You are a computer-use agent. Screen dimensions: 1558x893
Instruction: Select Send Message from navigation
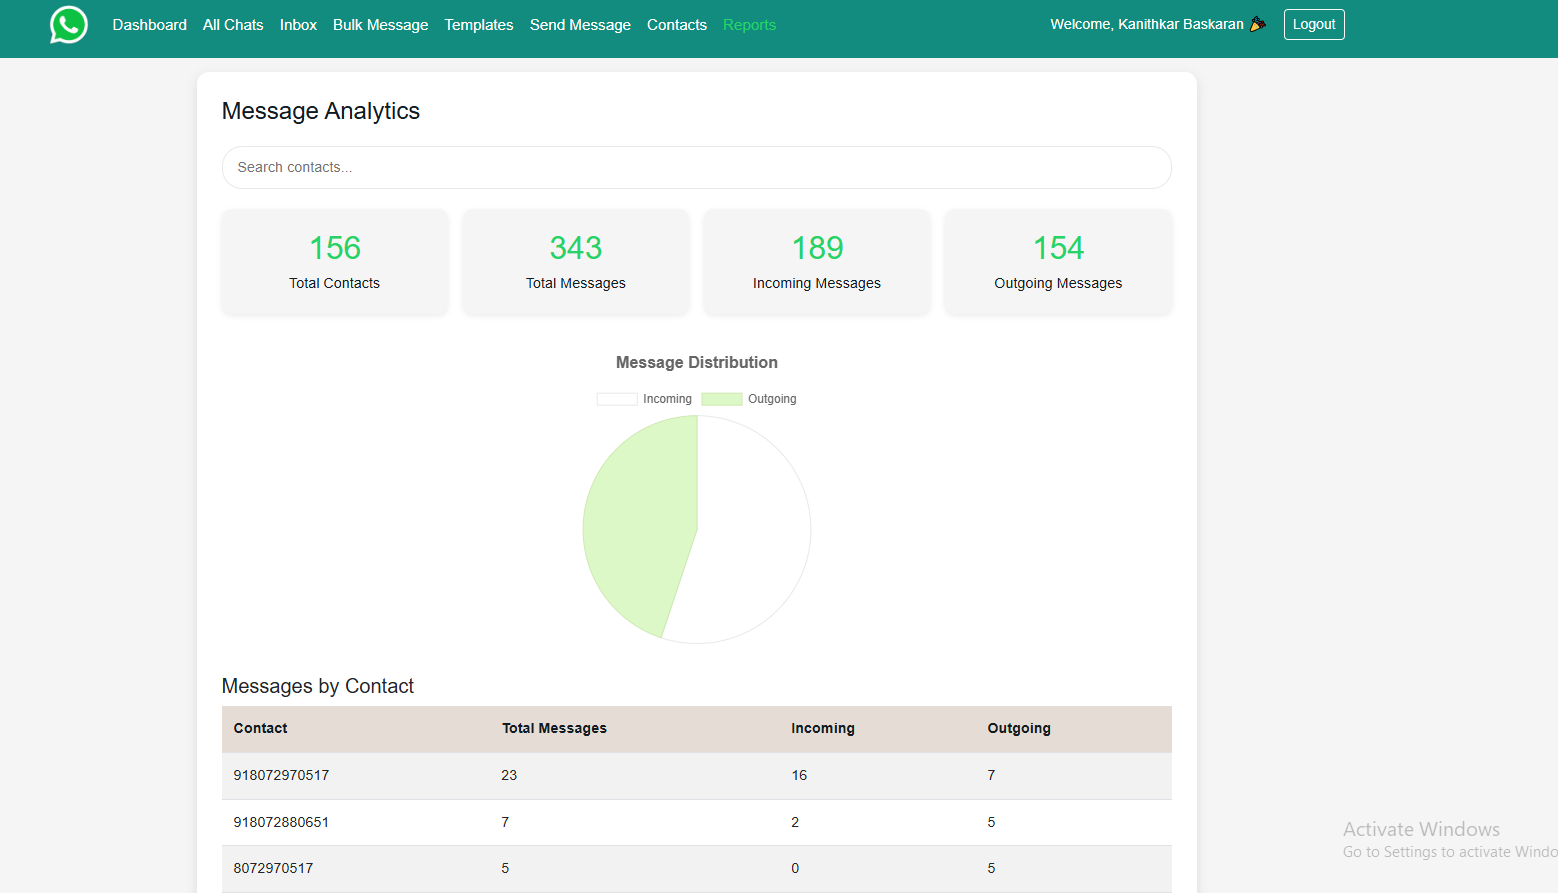click(x=580, y=24)
